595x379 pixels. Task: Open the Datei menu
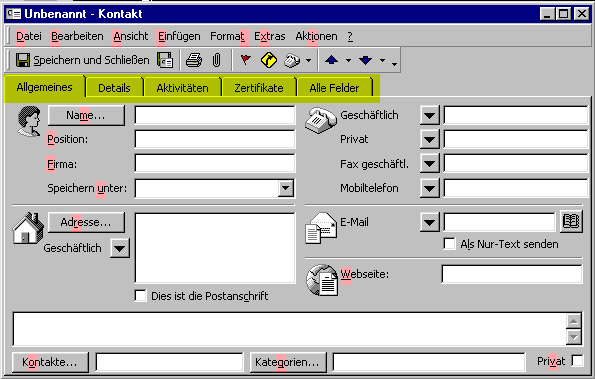point(29,36)
